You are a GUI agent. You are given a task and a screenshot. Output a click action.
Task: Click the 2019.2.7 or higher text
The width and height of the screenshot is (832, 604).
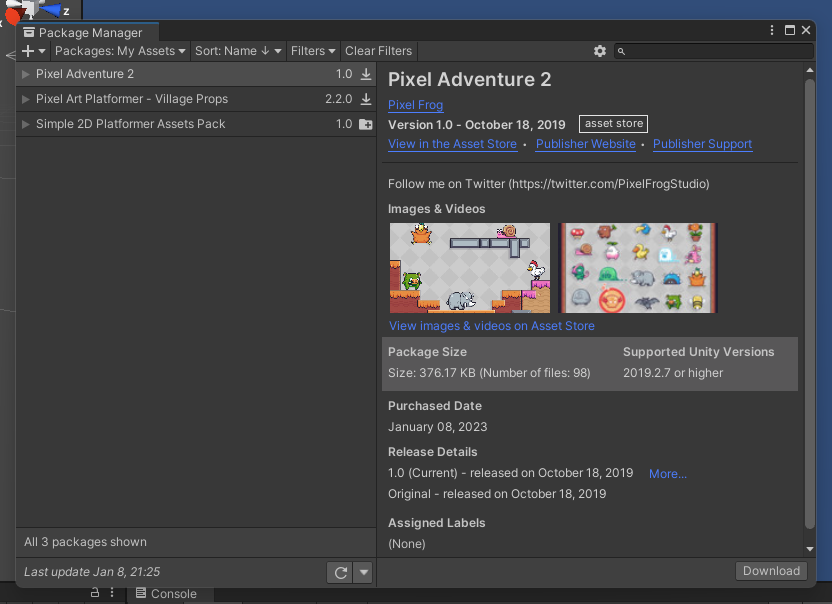tap(673, 373)
